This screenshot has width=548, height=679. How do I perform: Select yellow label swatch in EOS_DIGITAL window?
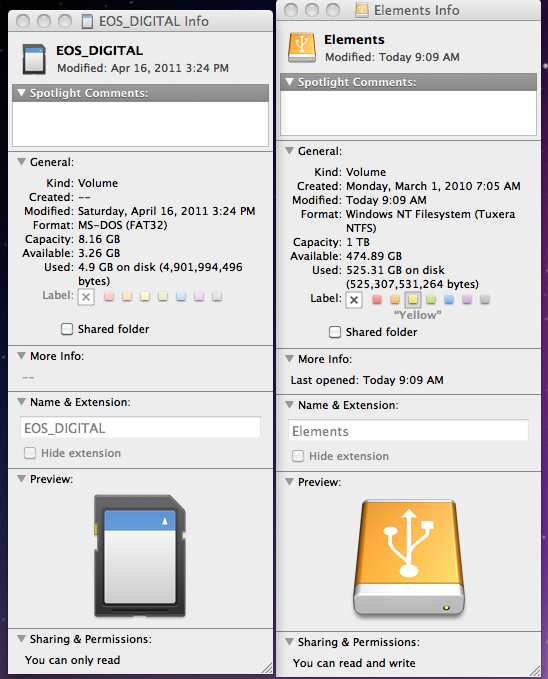(x=145, y=297)
